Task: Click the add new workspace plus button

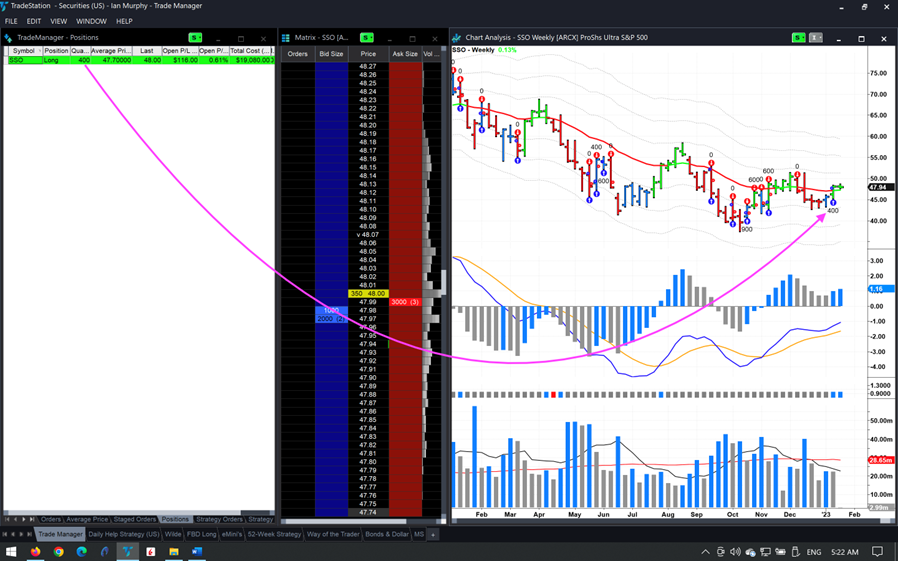Action: tap(433, 535)
